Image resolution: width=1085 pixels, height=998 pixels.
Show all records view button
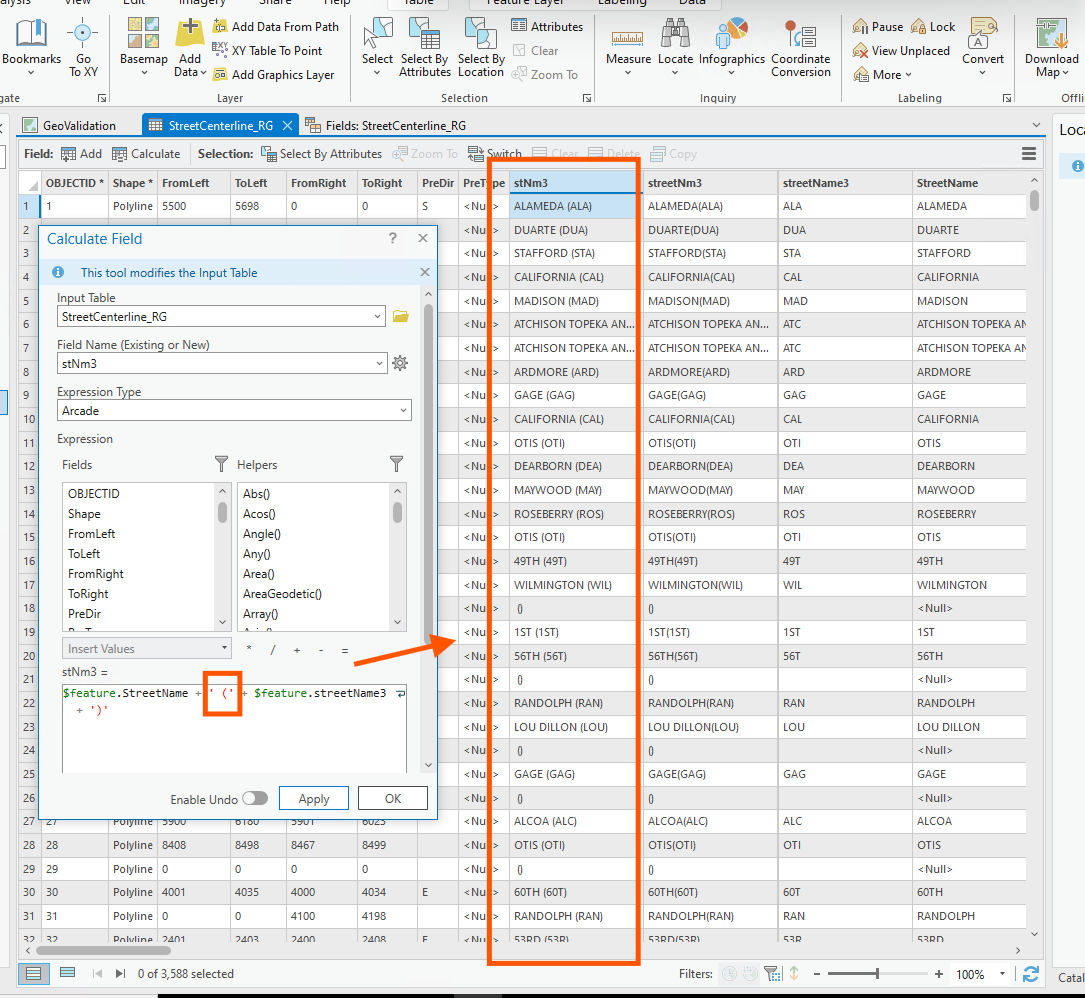pyautogui.click(x=33, y=974)
